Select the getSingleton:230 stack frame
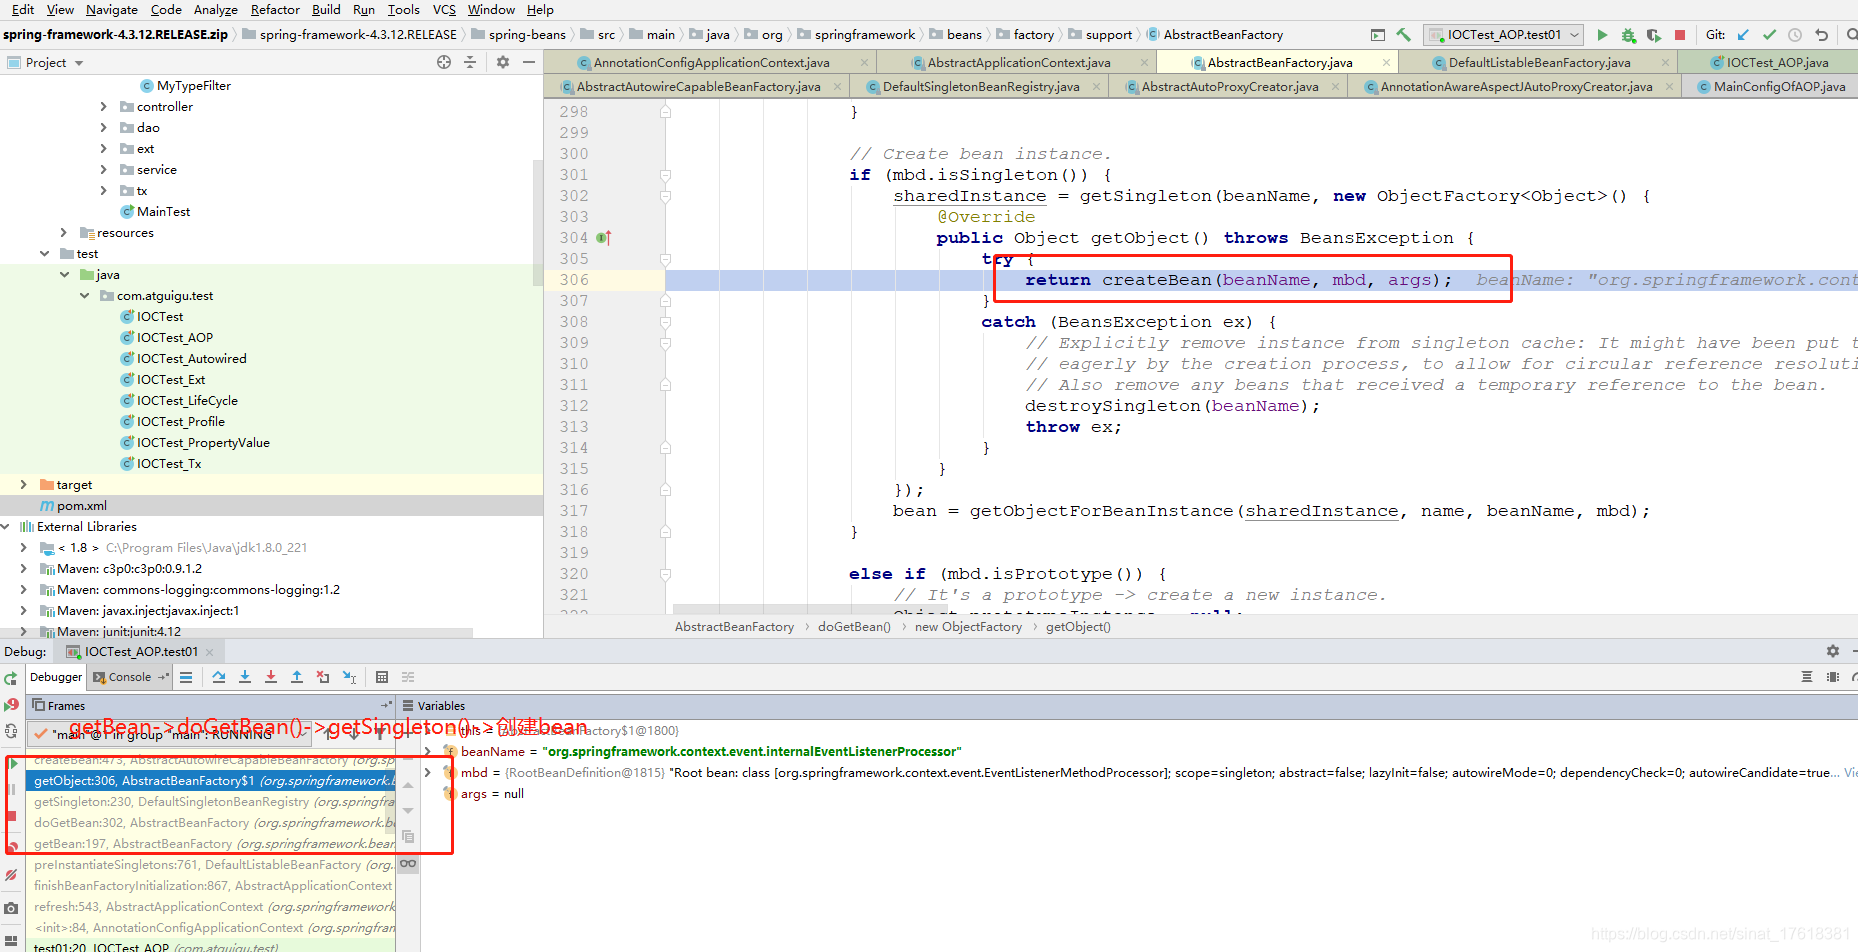 [x=211, y=802]
